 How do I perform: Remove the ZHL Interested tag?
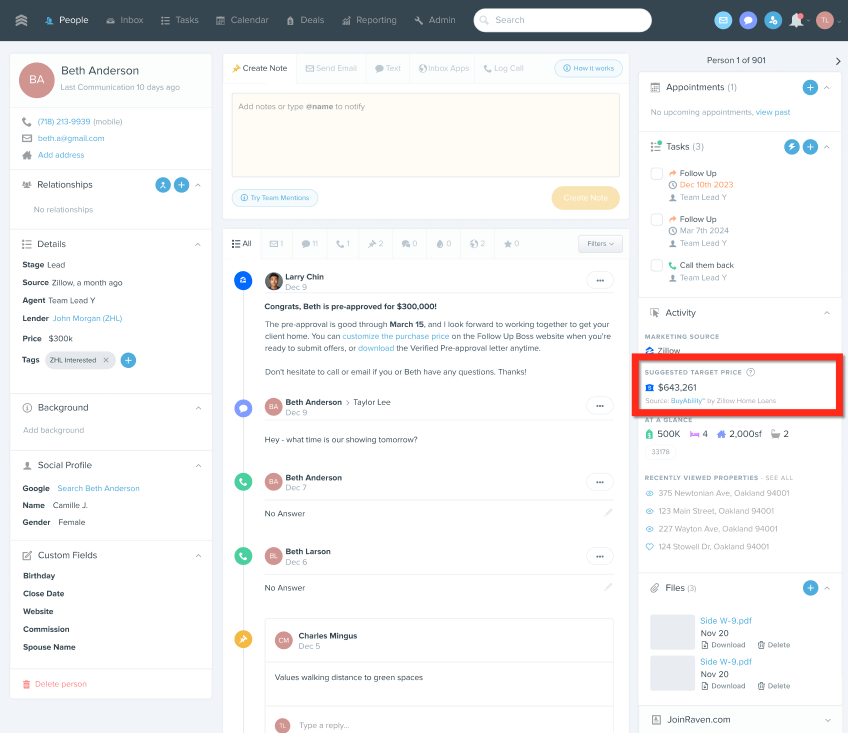106,360
